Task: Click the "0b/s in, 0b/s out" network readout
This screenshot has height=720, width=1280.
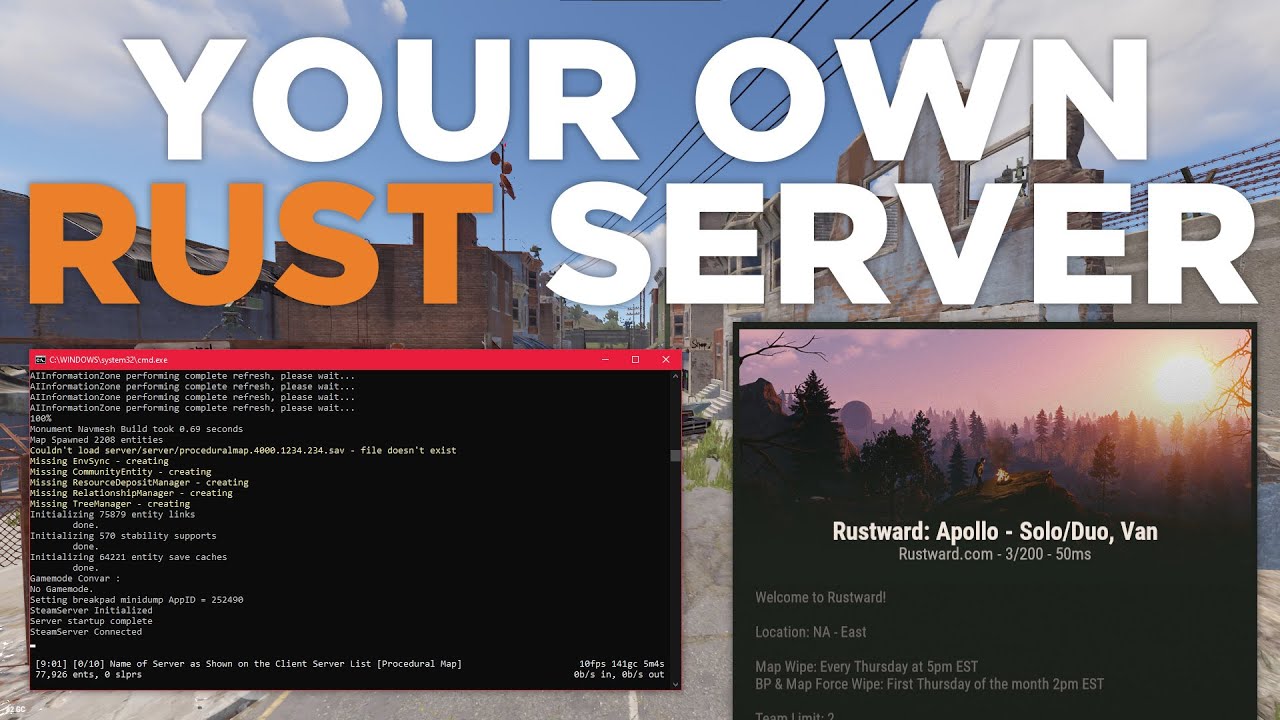Action: 619,675
